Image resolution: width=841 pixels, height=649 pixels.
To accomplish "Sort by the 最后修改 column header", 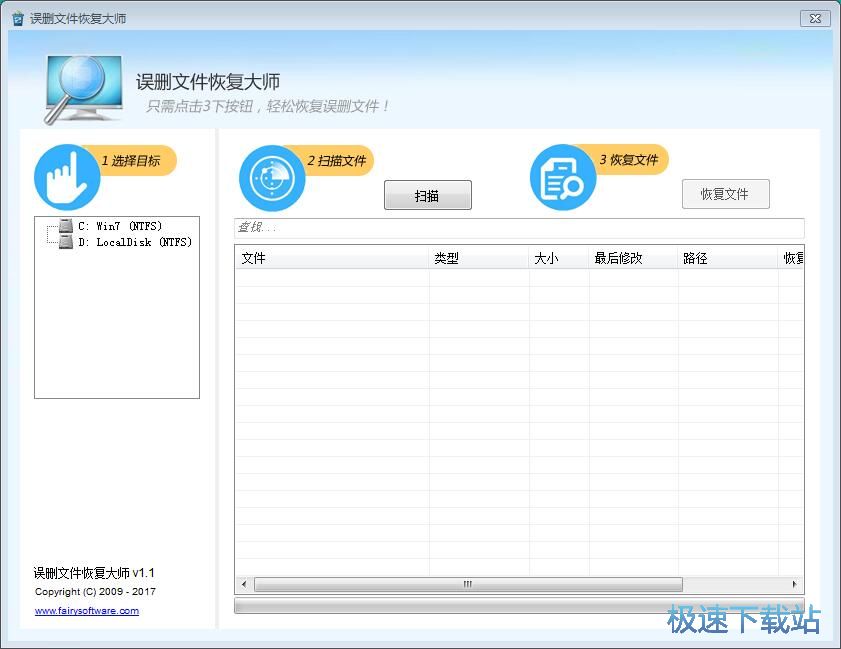I will tap(632, 258).
